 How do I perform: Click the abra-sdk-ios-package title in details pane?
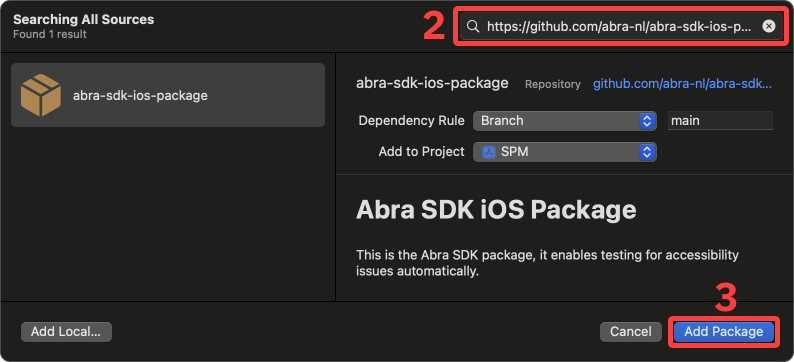click(x=432, y=84)
